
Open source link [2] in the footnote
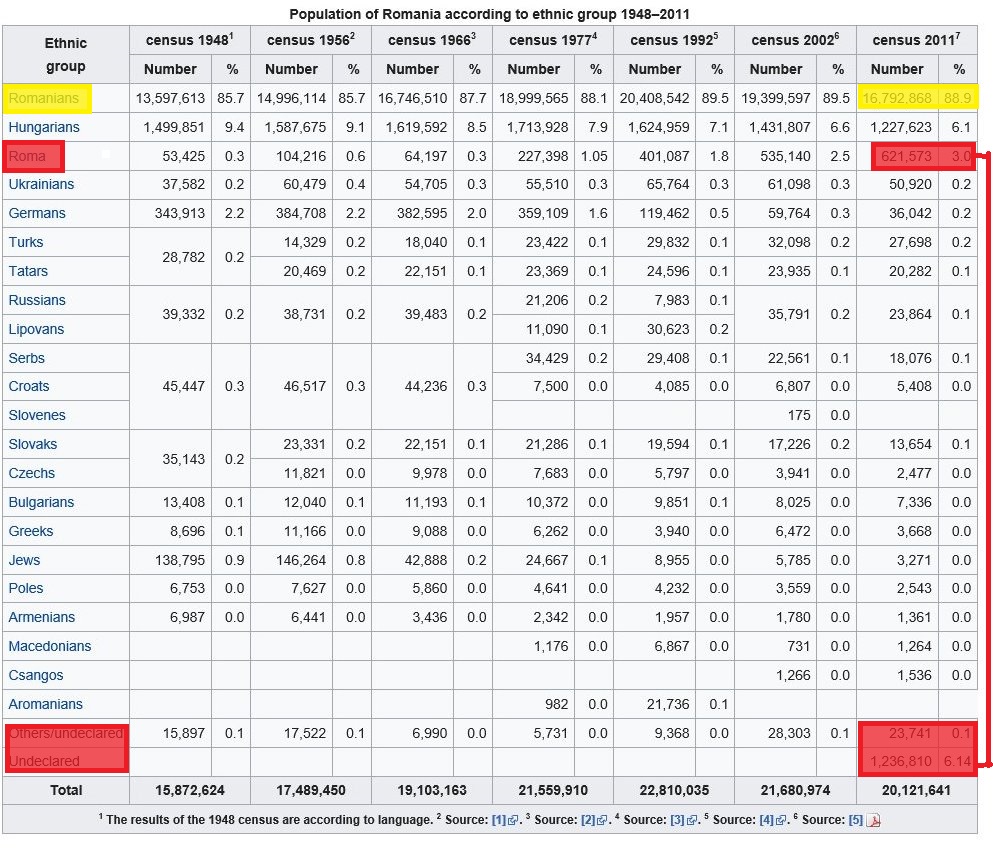[588, 820]
